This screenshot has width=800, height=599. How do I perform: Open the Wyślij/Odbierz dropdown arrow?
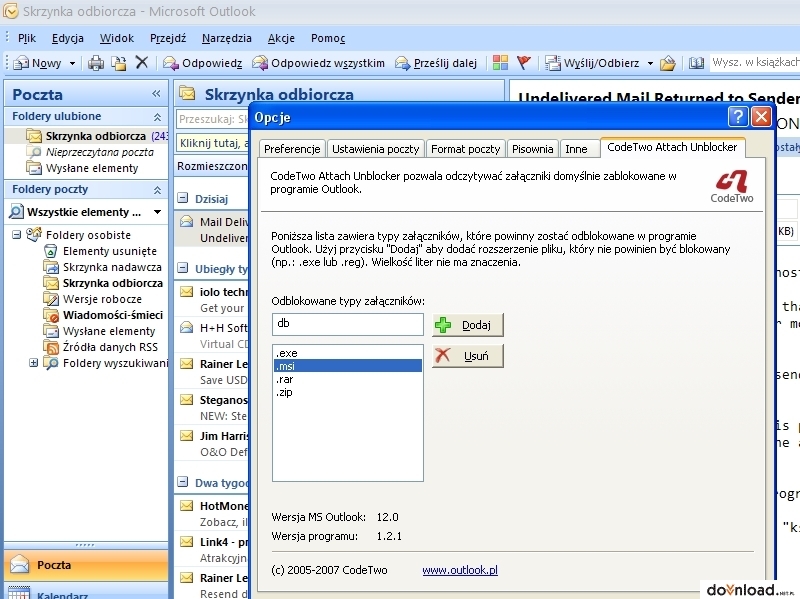click(x=650, y=64)
